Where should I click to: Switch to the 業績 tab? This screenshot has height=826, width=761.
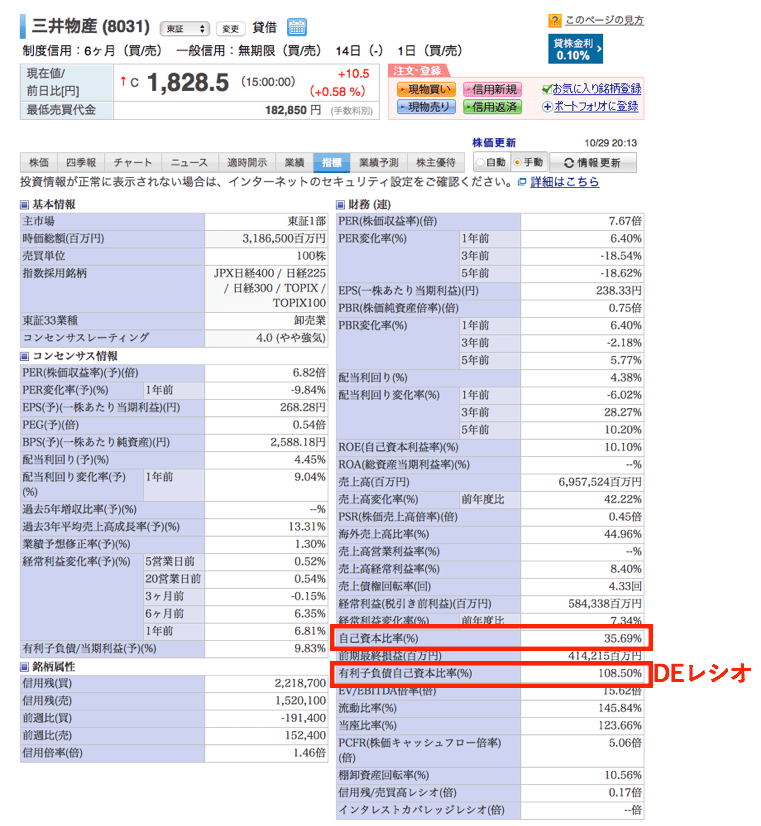tap(294, 163)
